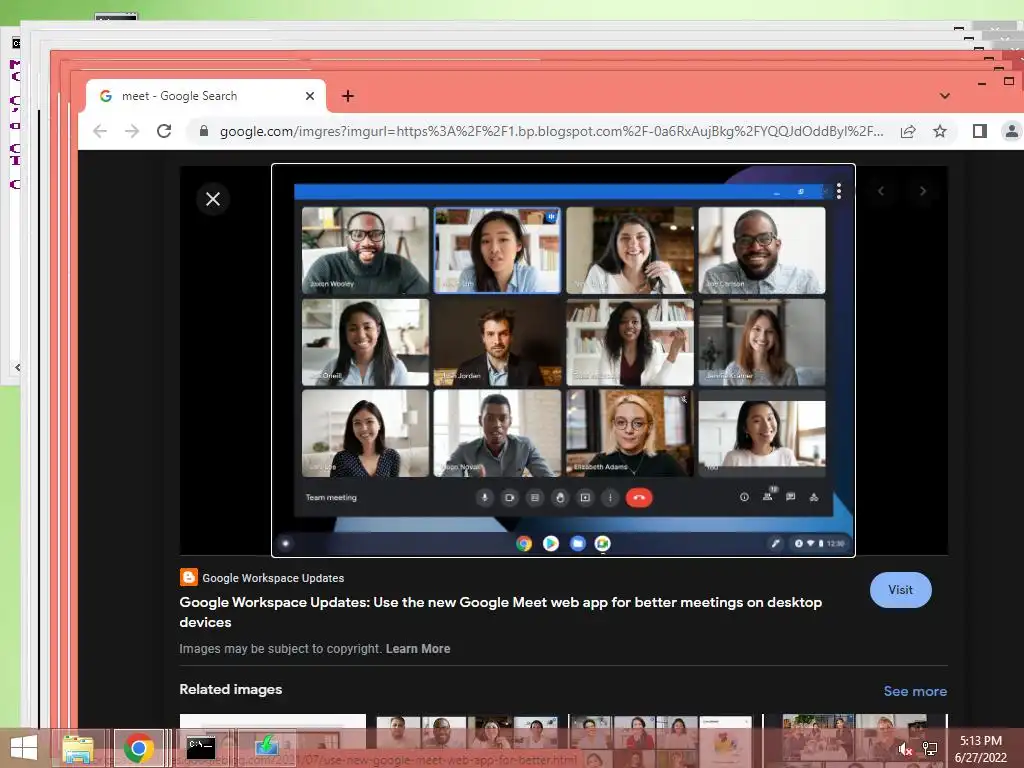Click the left scroll arrow of the background window
Viewport: 1024px width, 768px height.
pos(18,368)
